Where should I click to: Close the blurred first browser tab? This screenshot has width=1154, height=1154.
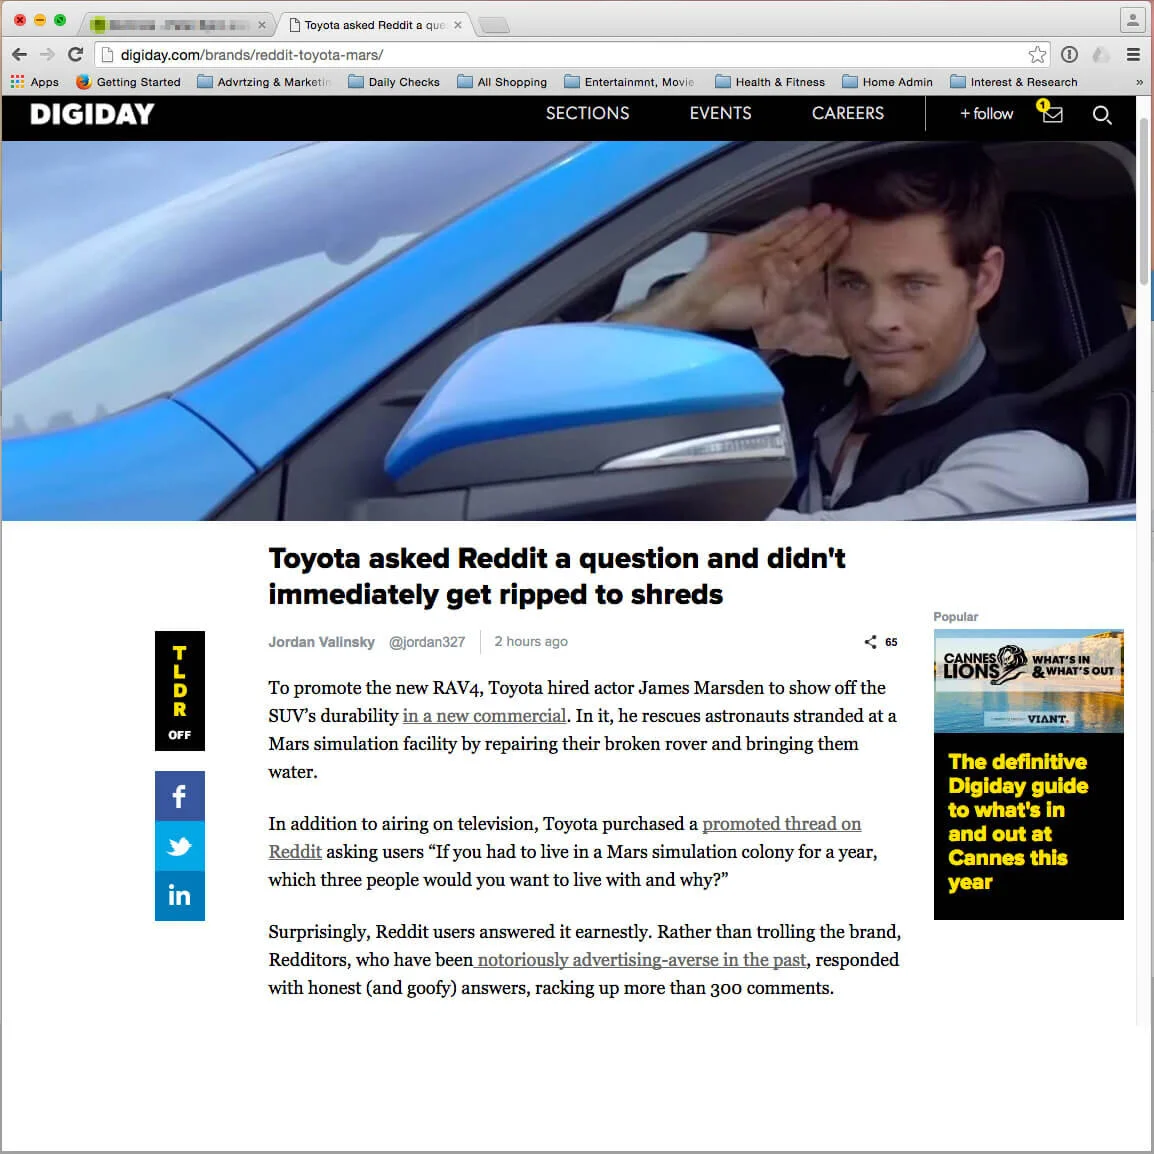coord(261,25)
